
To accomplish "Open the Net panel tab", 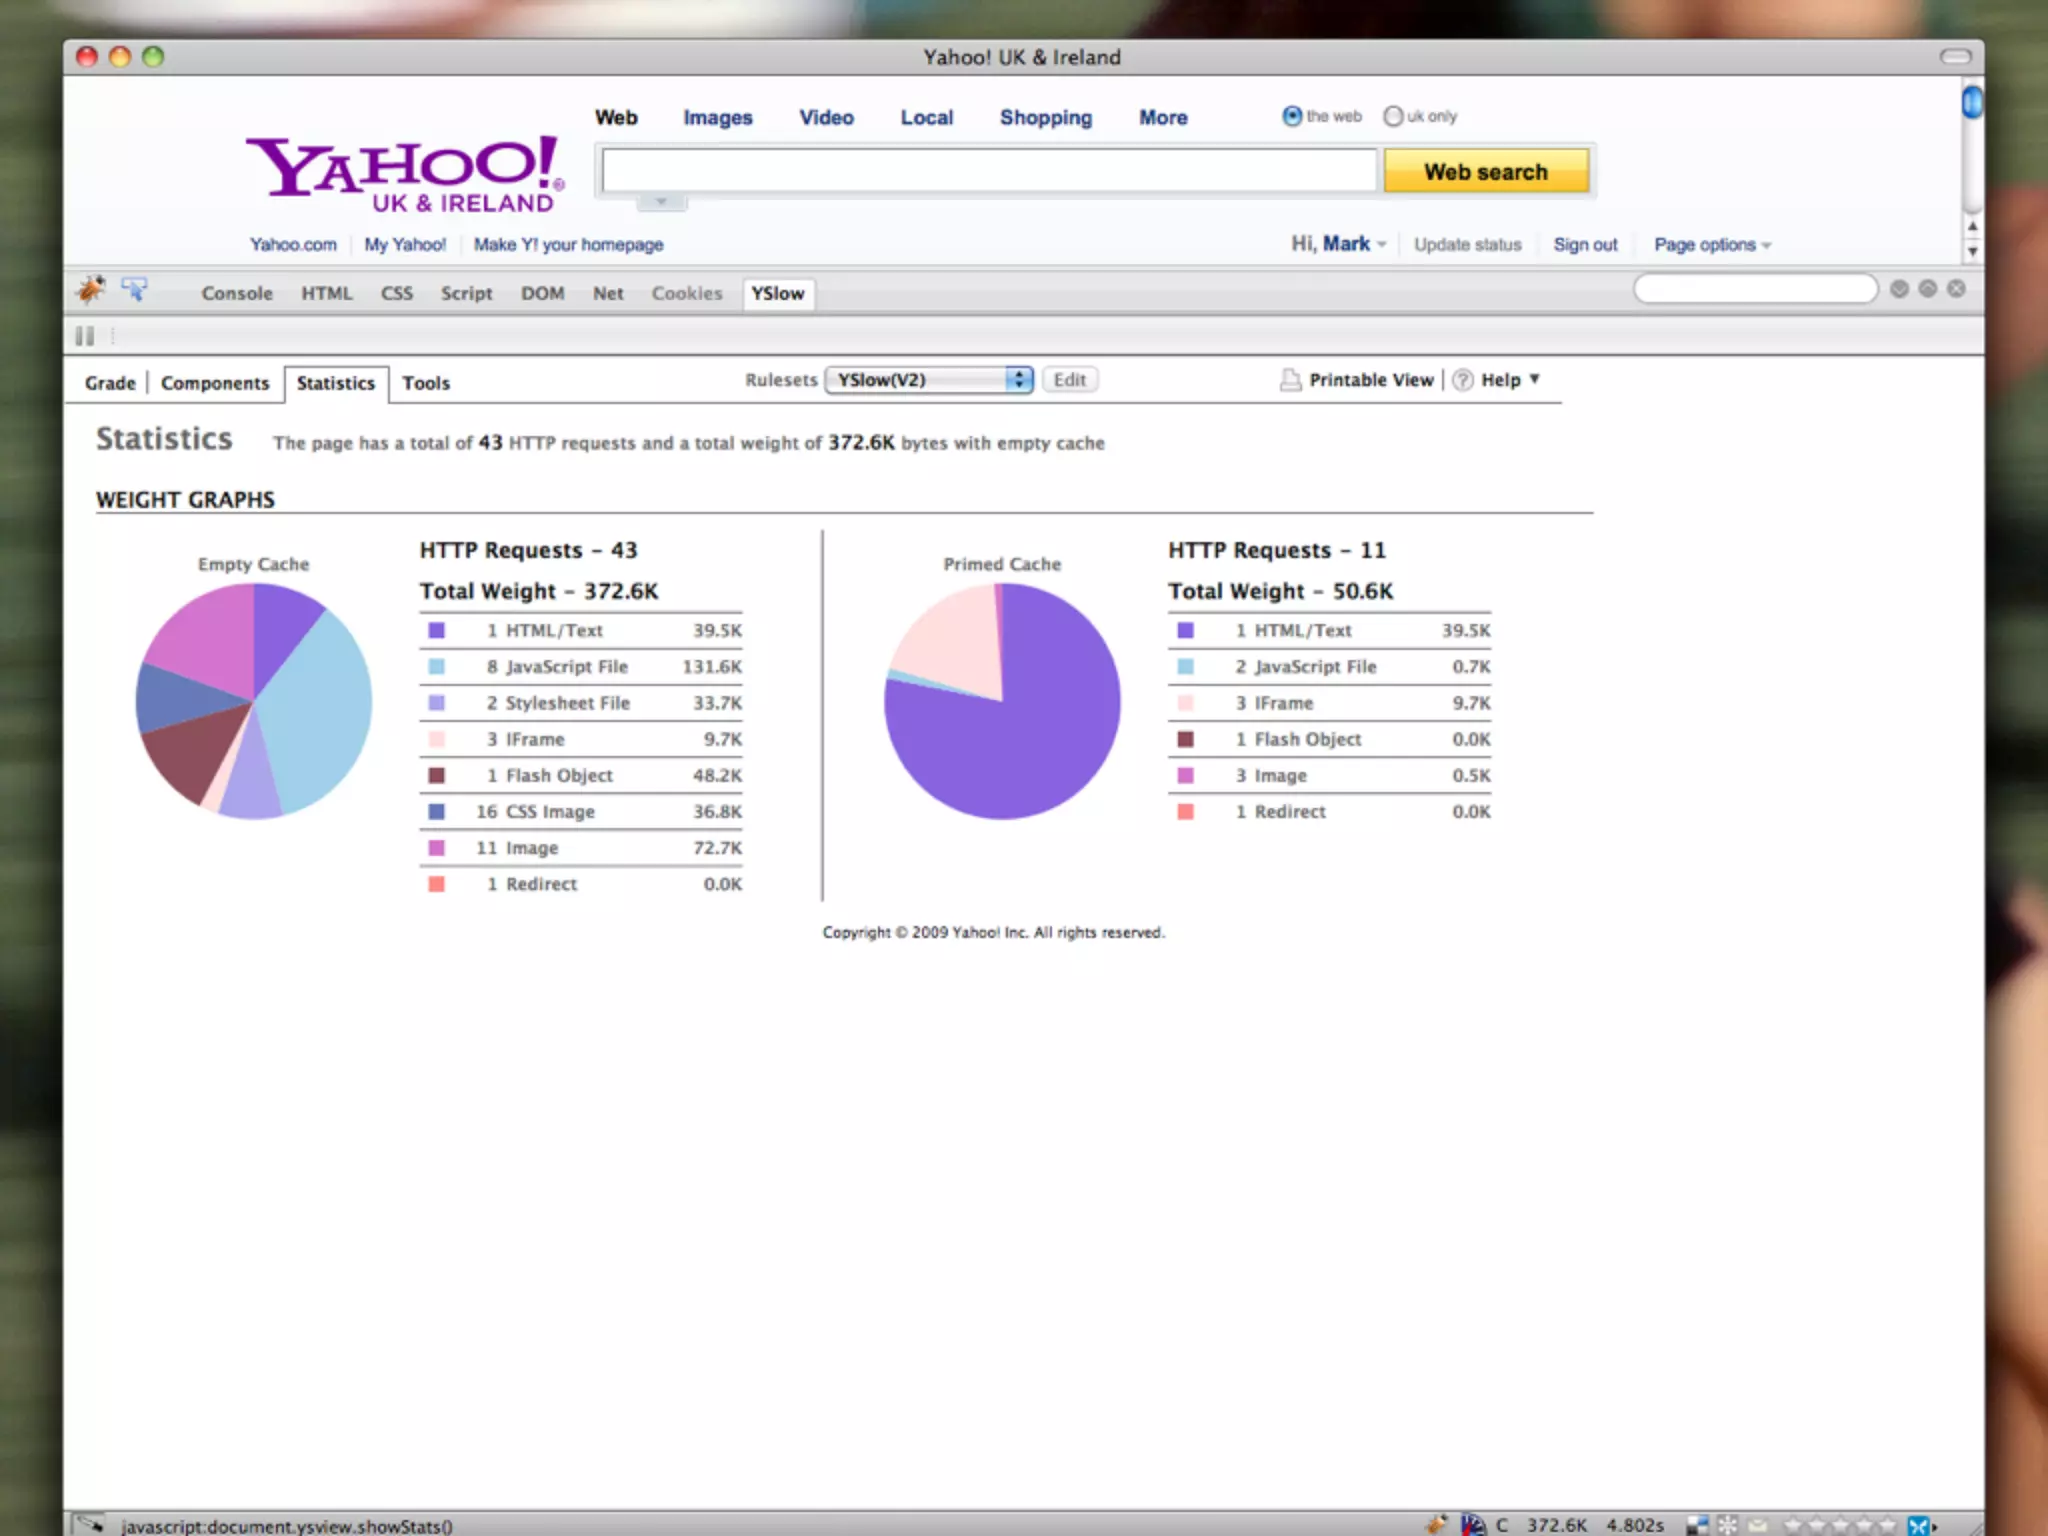I will pos(607,293).
